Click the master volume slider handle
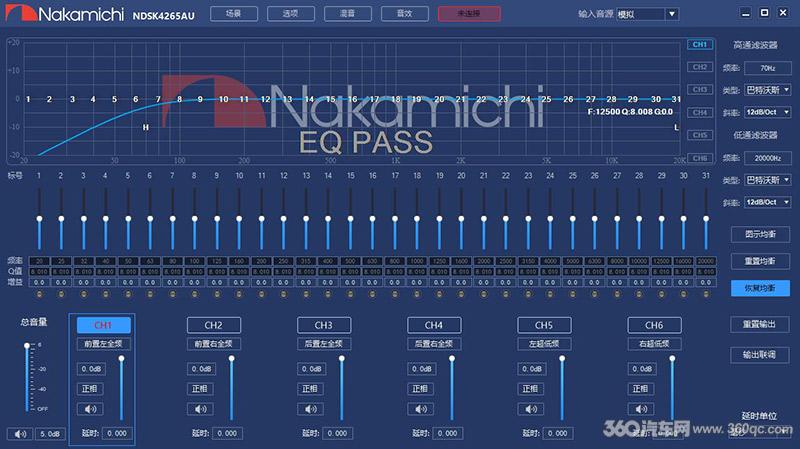The height and width of the screenshot is (449, 800). click(x=27, y=345)
